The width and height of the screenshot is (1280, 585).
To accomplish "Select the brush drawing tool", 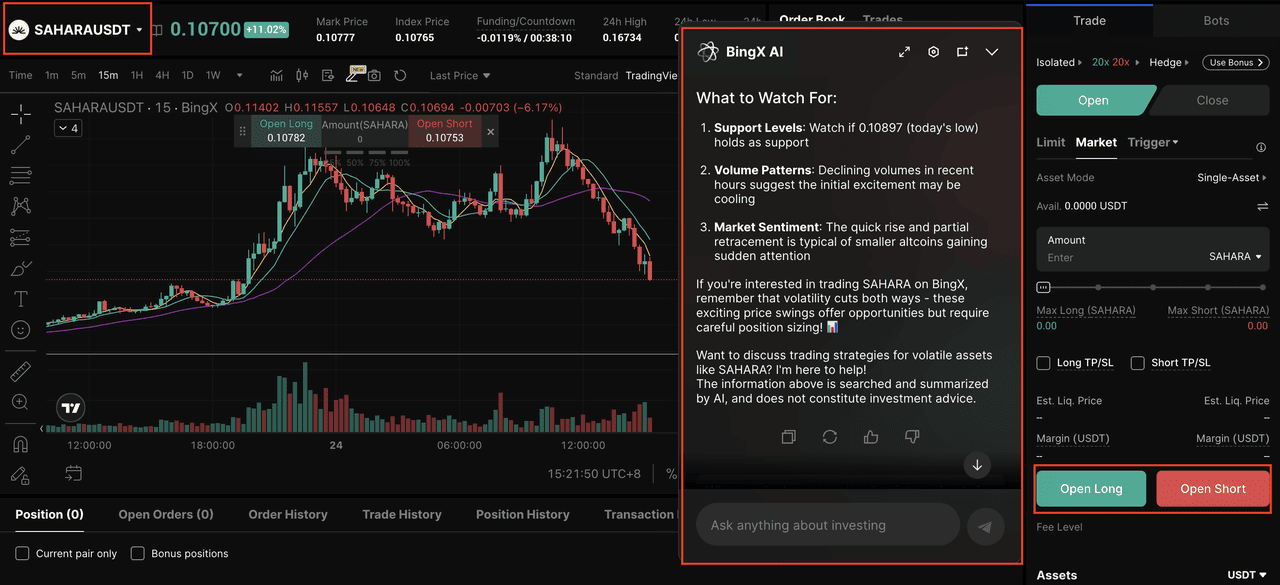I will click(20, 269).
